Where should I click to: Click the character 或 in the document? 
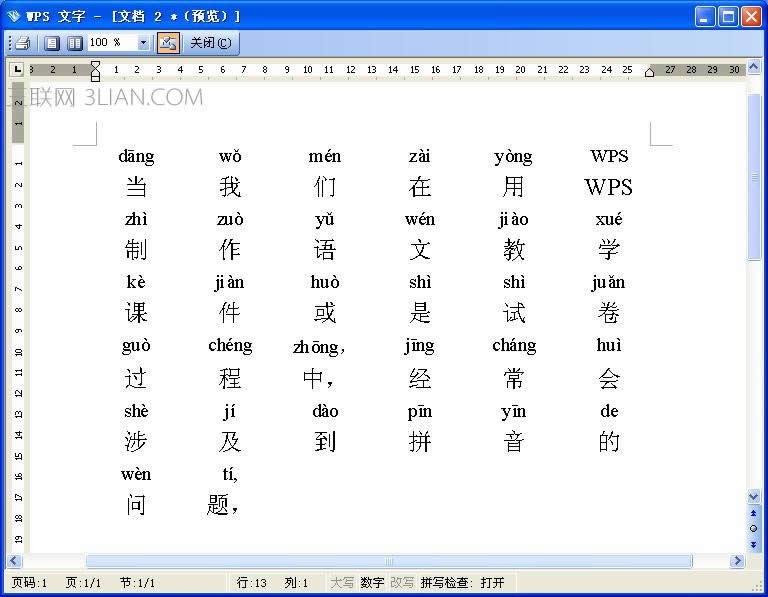pyautogui.click(x=325, y=312)
